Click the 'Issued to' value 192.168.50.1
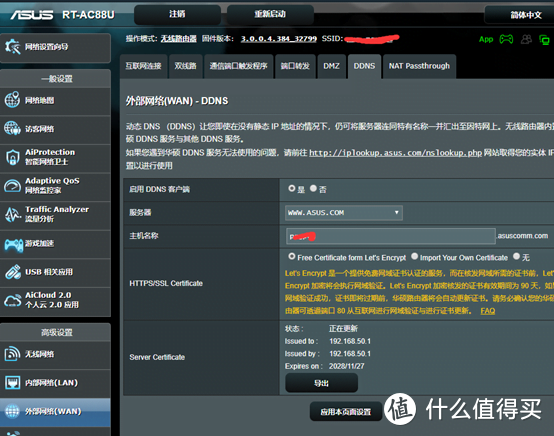Image resolution: width=554 pixels, height=436 pixels. click(x=350, y=341)
